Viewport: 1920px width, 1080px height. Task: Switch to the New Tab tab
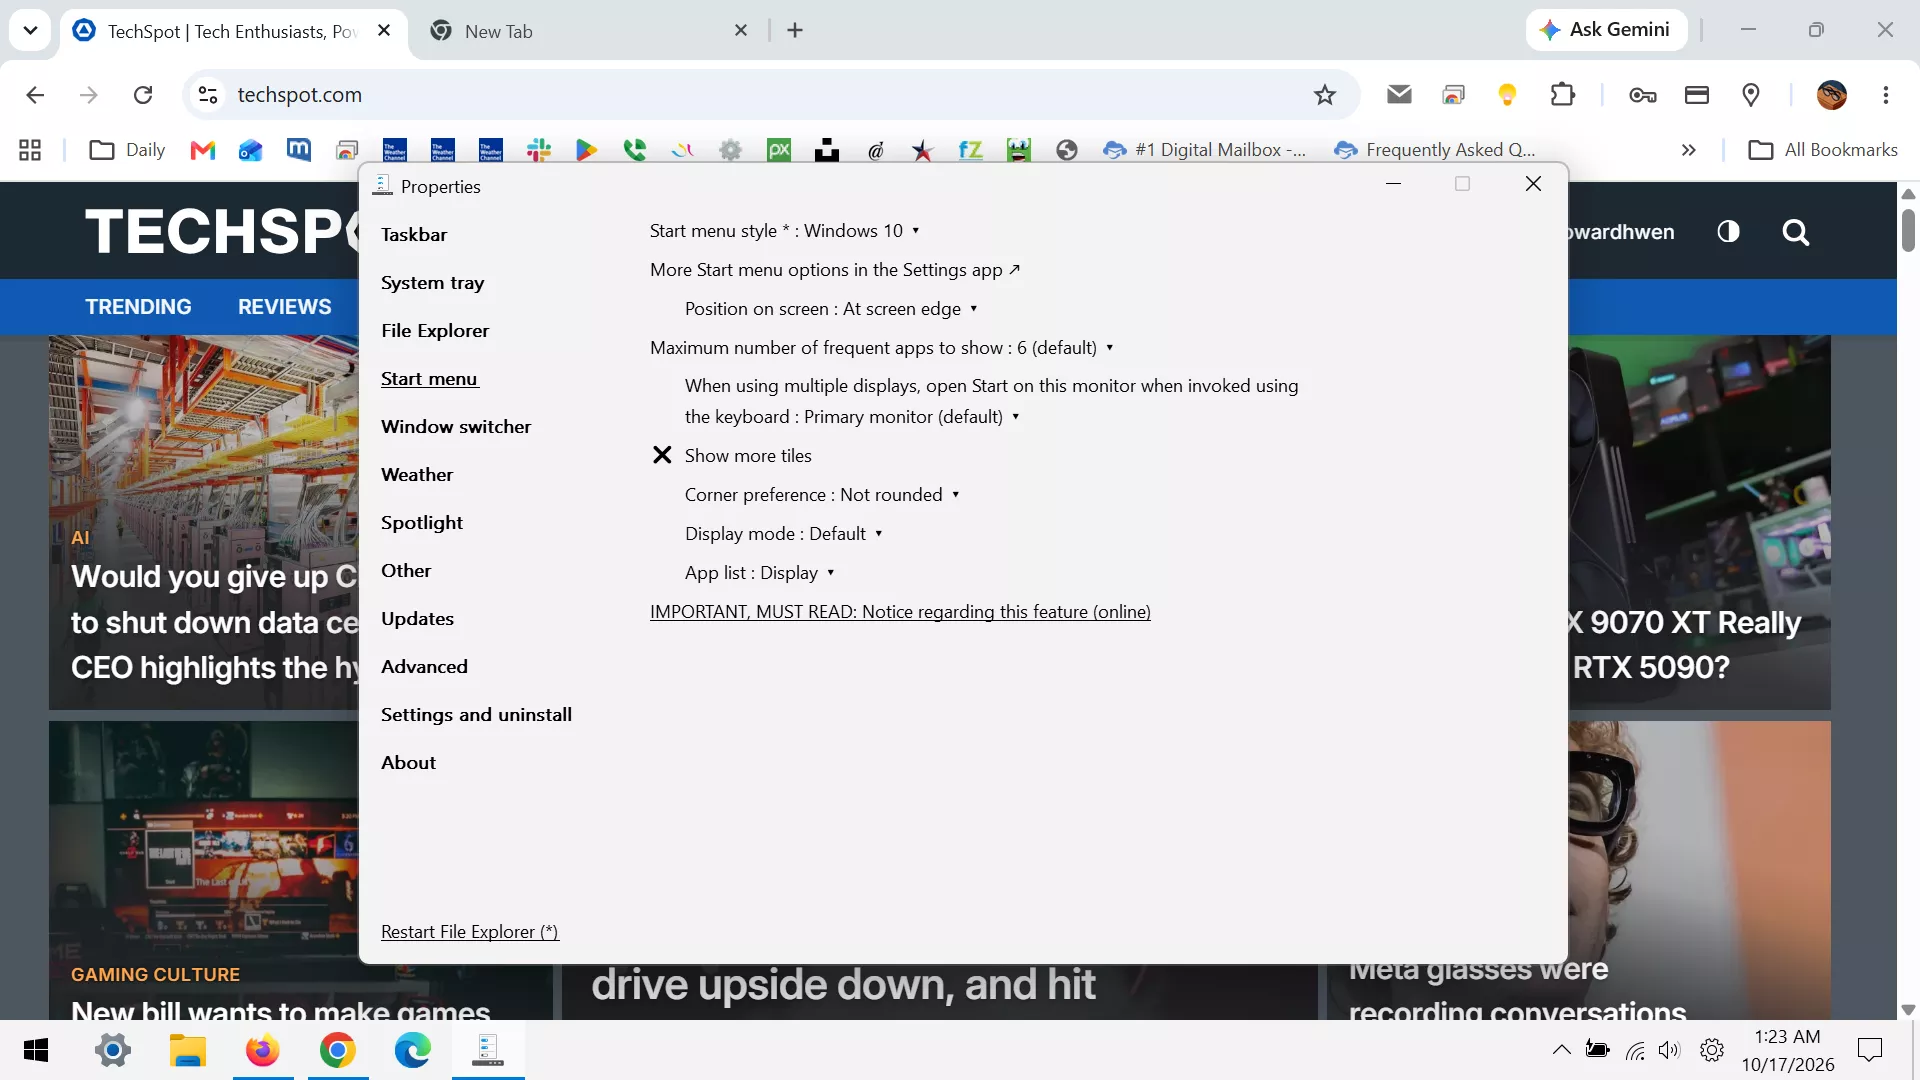pyautogui.click(x=590, y=31)
